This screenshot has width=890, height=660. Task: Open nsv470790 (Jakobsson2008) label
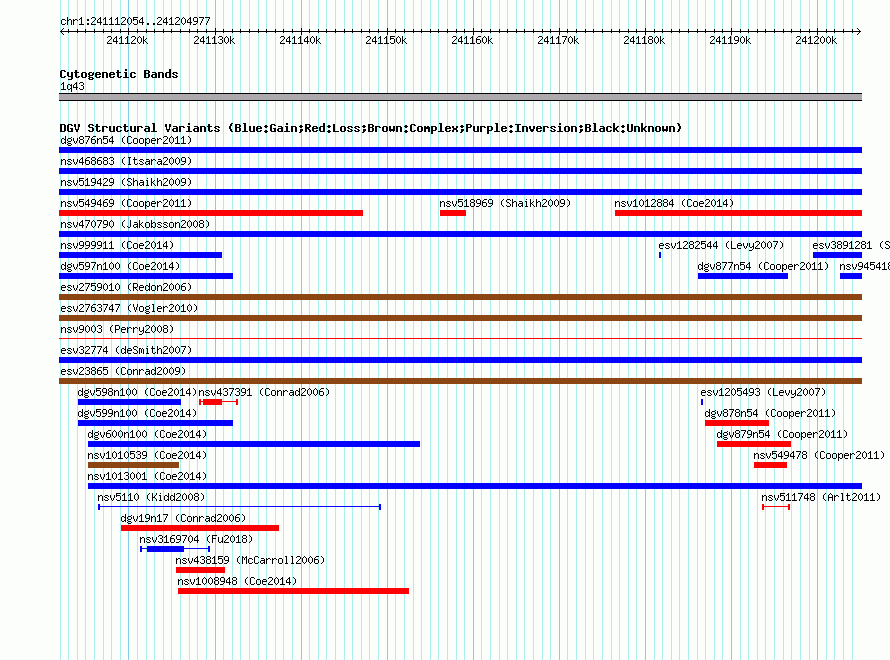pos(135,224)
